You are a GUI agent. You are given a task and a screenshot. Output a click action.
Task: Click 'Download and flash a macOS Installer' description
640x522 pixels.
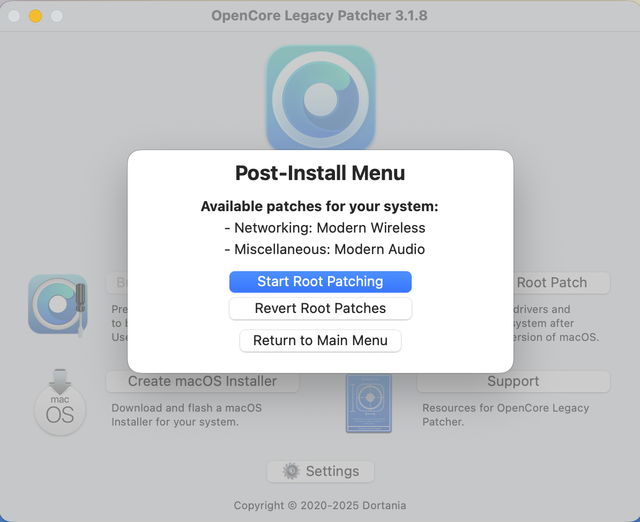[x=187, y=415]
